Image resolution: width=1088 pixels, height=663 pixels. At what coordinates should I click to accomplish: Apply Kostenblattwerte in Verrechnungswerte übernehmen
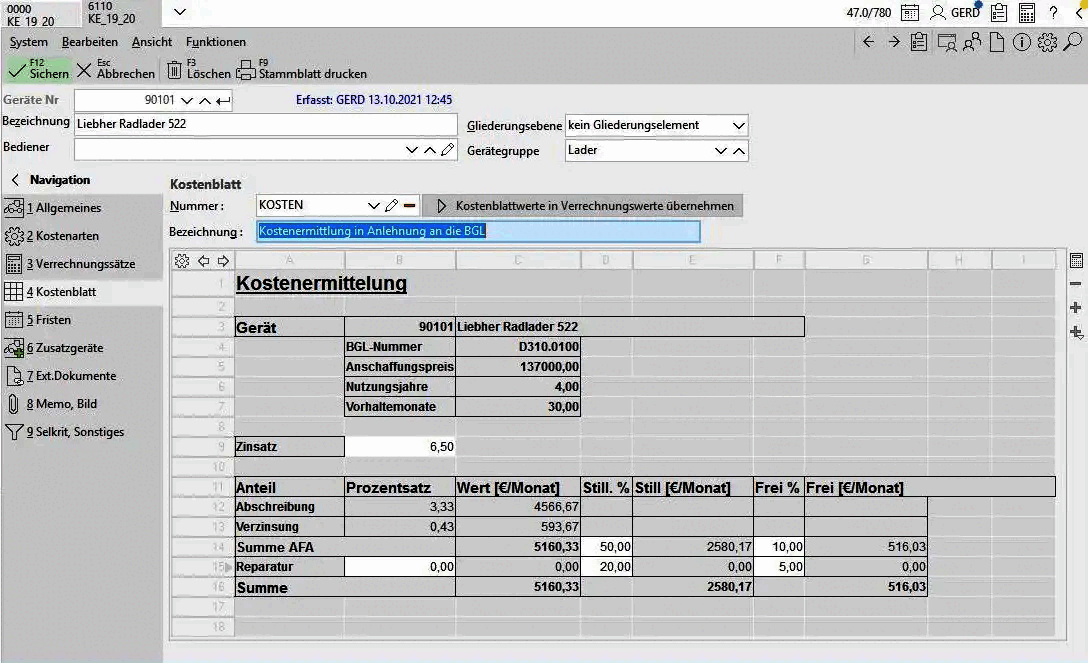(x=583, y=206)
